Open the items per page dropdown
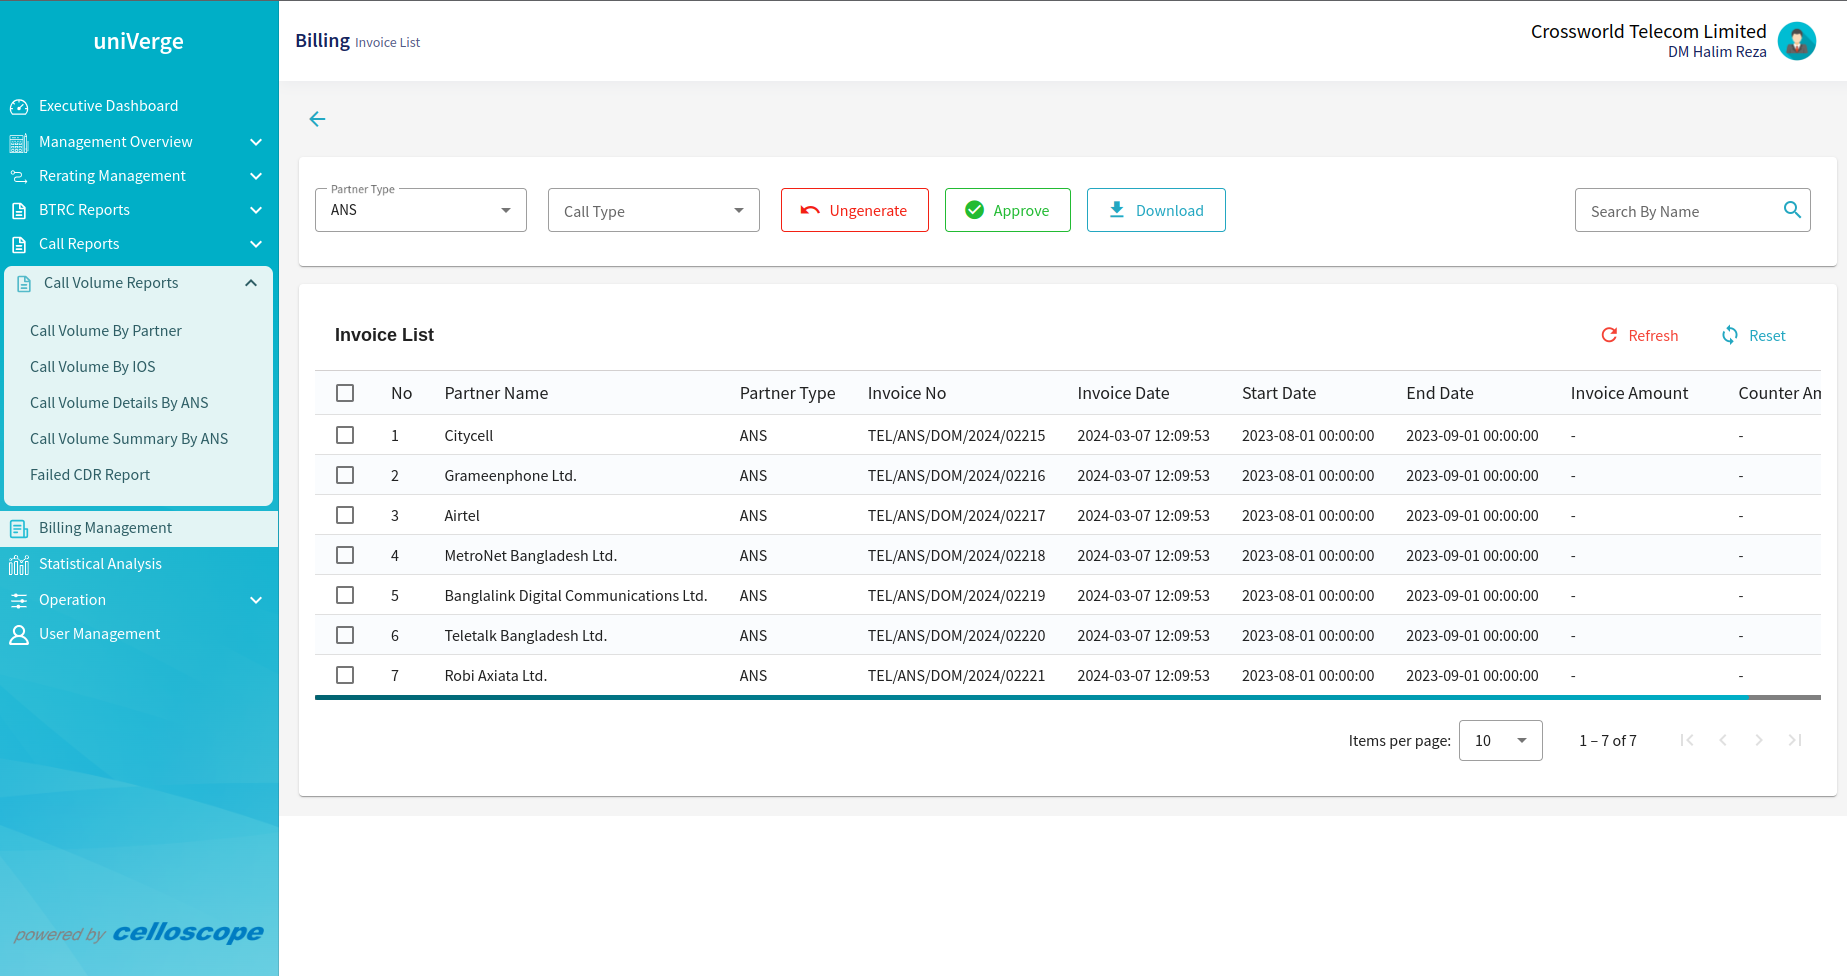The width and height of the screenshot is (1847, 976). tap(1500, 740)
